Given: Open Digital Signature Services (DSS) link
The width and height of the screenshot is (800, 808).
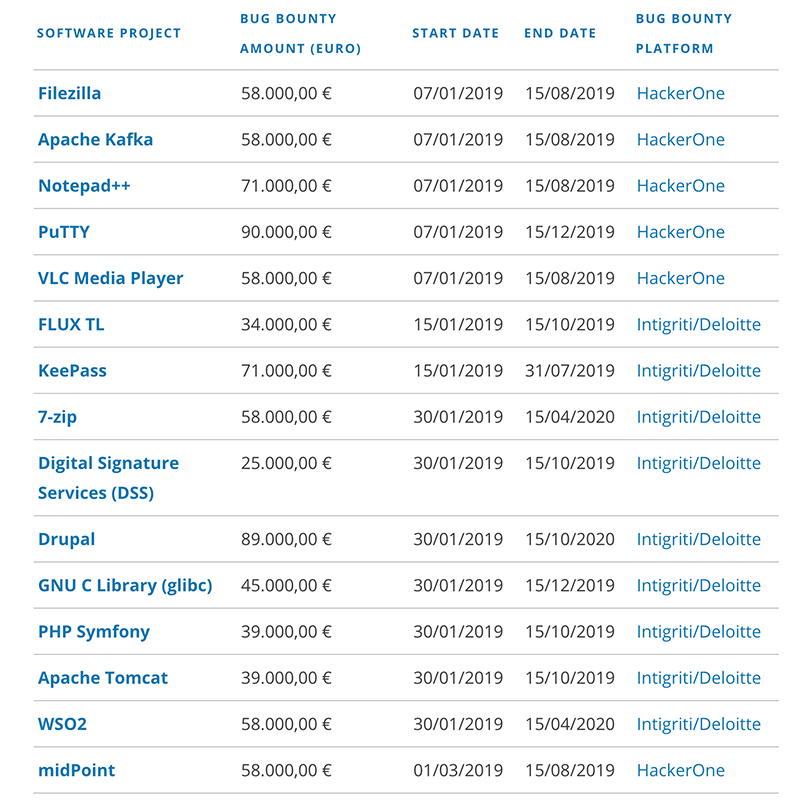Looking at the screenshot, I should pyautogui.click(x=108, y=478).
